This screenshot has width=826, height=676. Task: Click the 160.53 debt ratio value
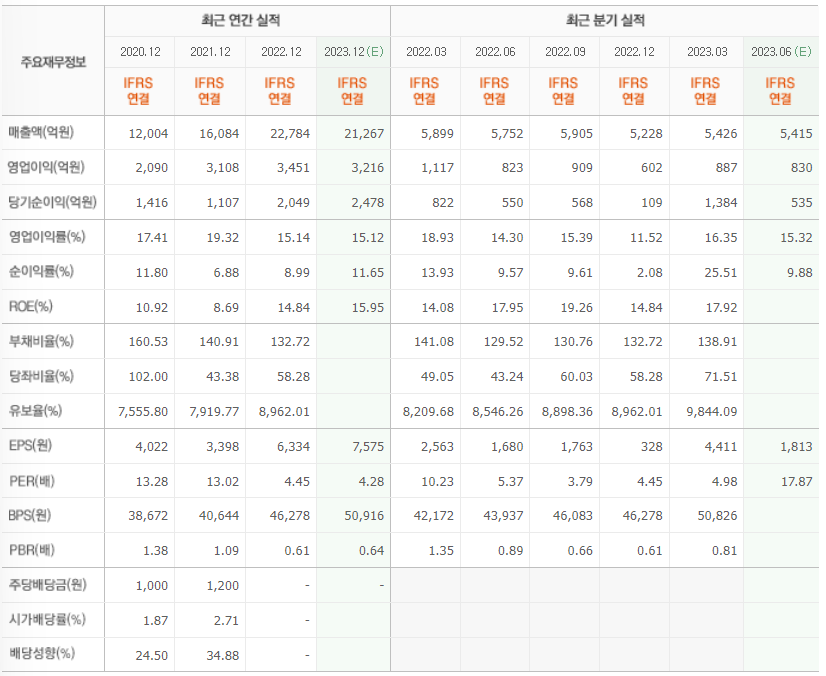coord(148,342)
